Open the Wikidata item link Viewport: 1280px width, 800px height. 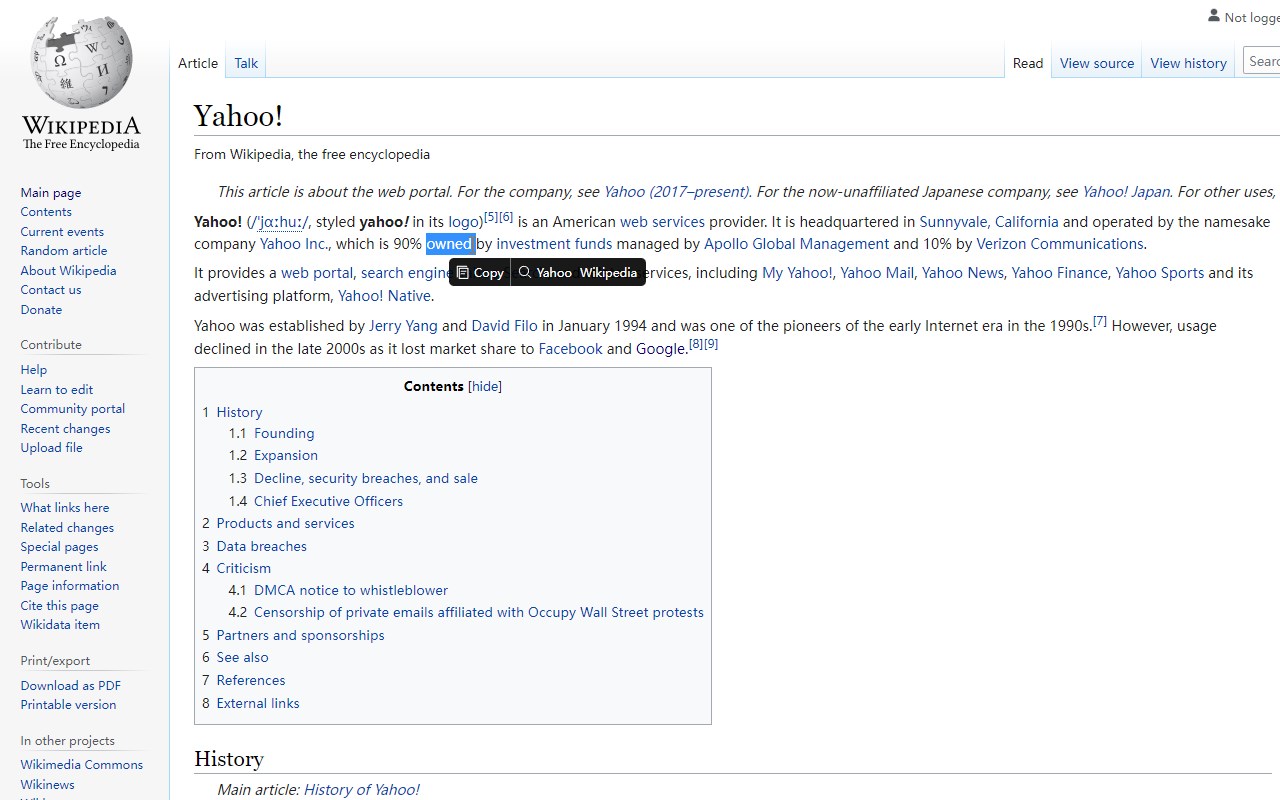pos(60,625)
